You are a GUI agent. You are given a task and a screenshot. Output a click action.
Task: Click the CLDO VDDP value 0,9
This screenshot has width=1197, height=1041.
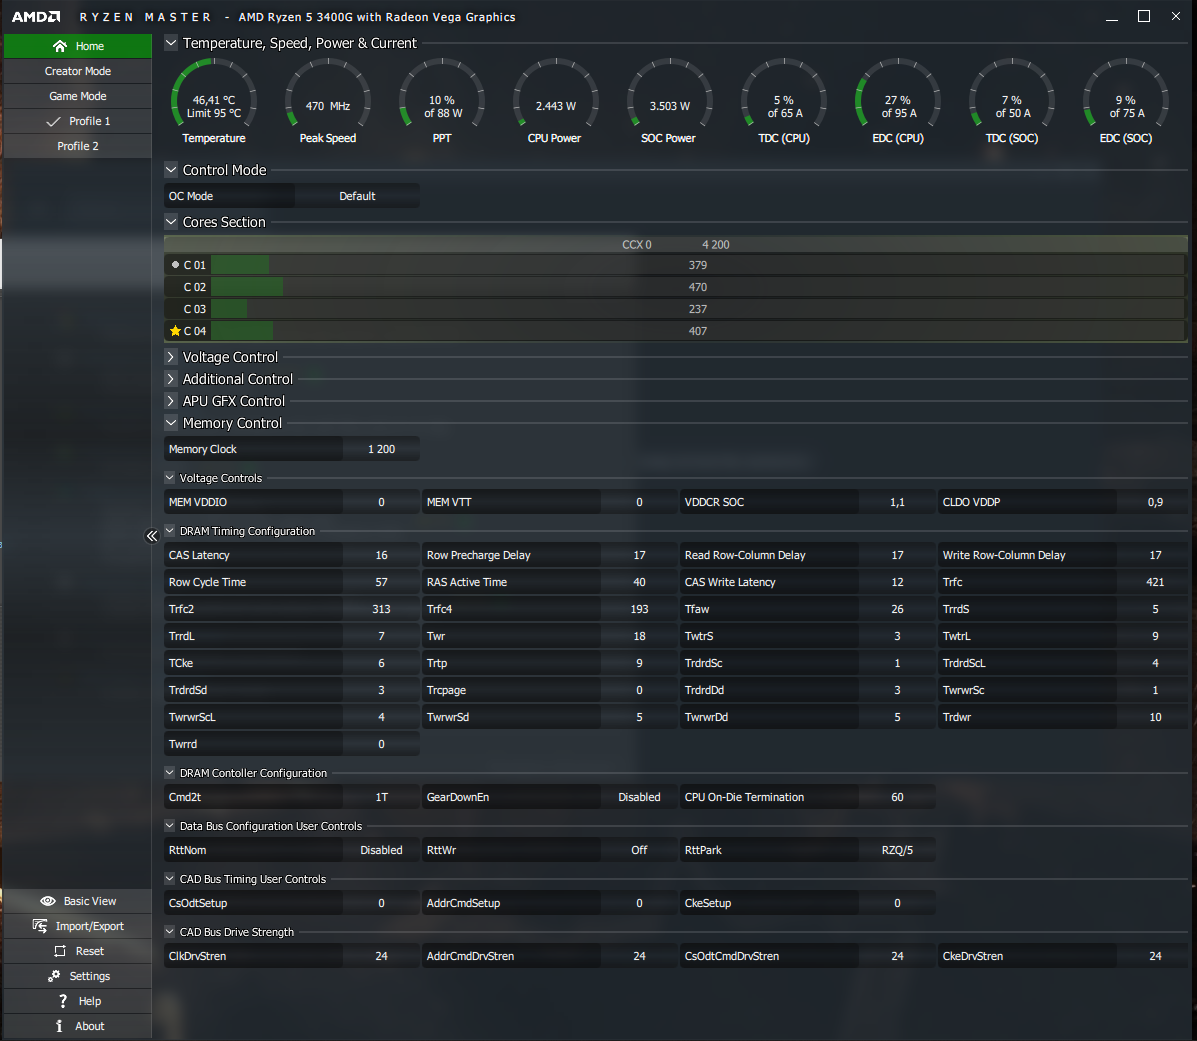click(x=1155, y=502)
